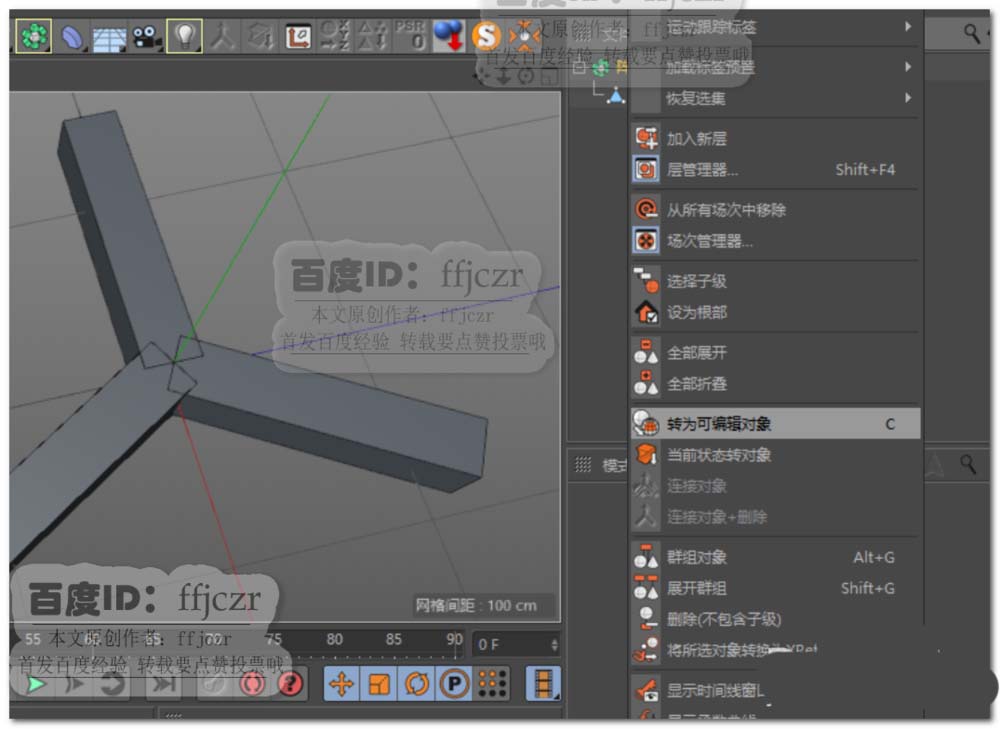The width and height of the screenshot is (1000, 729).
Task: Click the orange S plugin icon
Action: coord(486,36)
